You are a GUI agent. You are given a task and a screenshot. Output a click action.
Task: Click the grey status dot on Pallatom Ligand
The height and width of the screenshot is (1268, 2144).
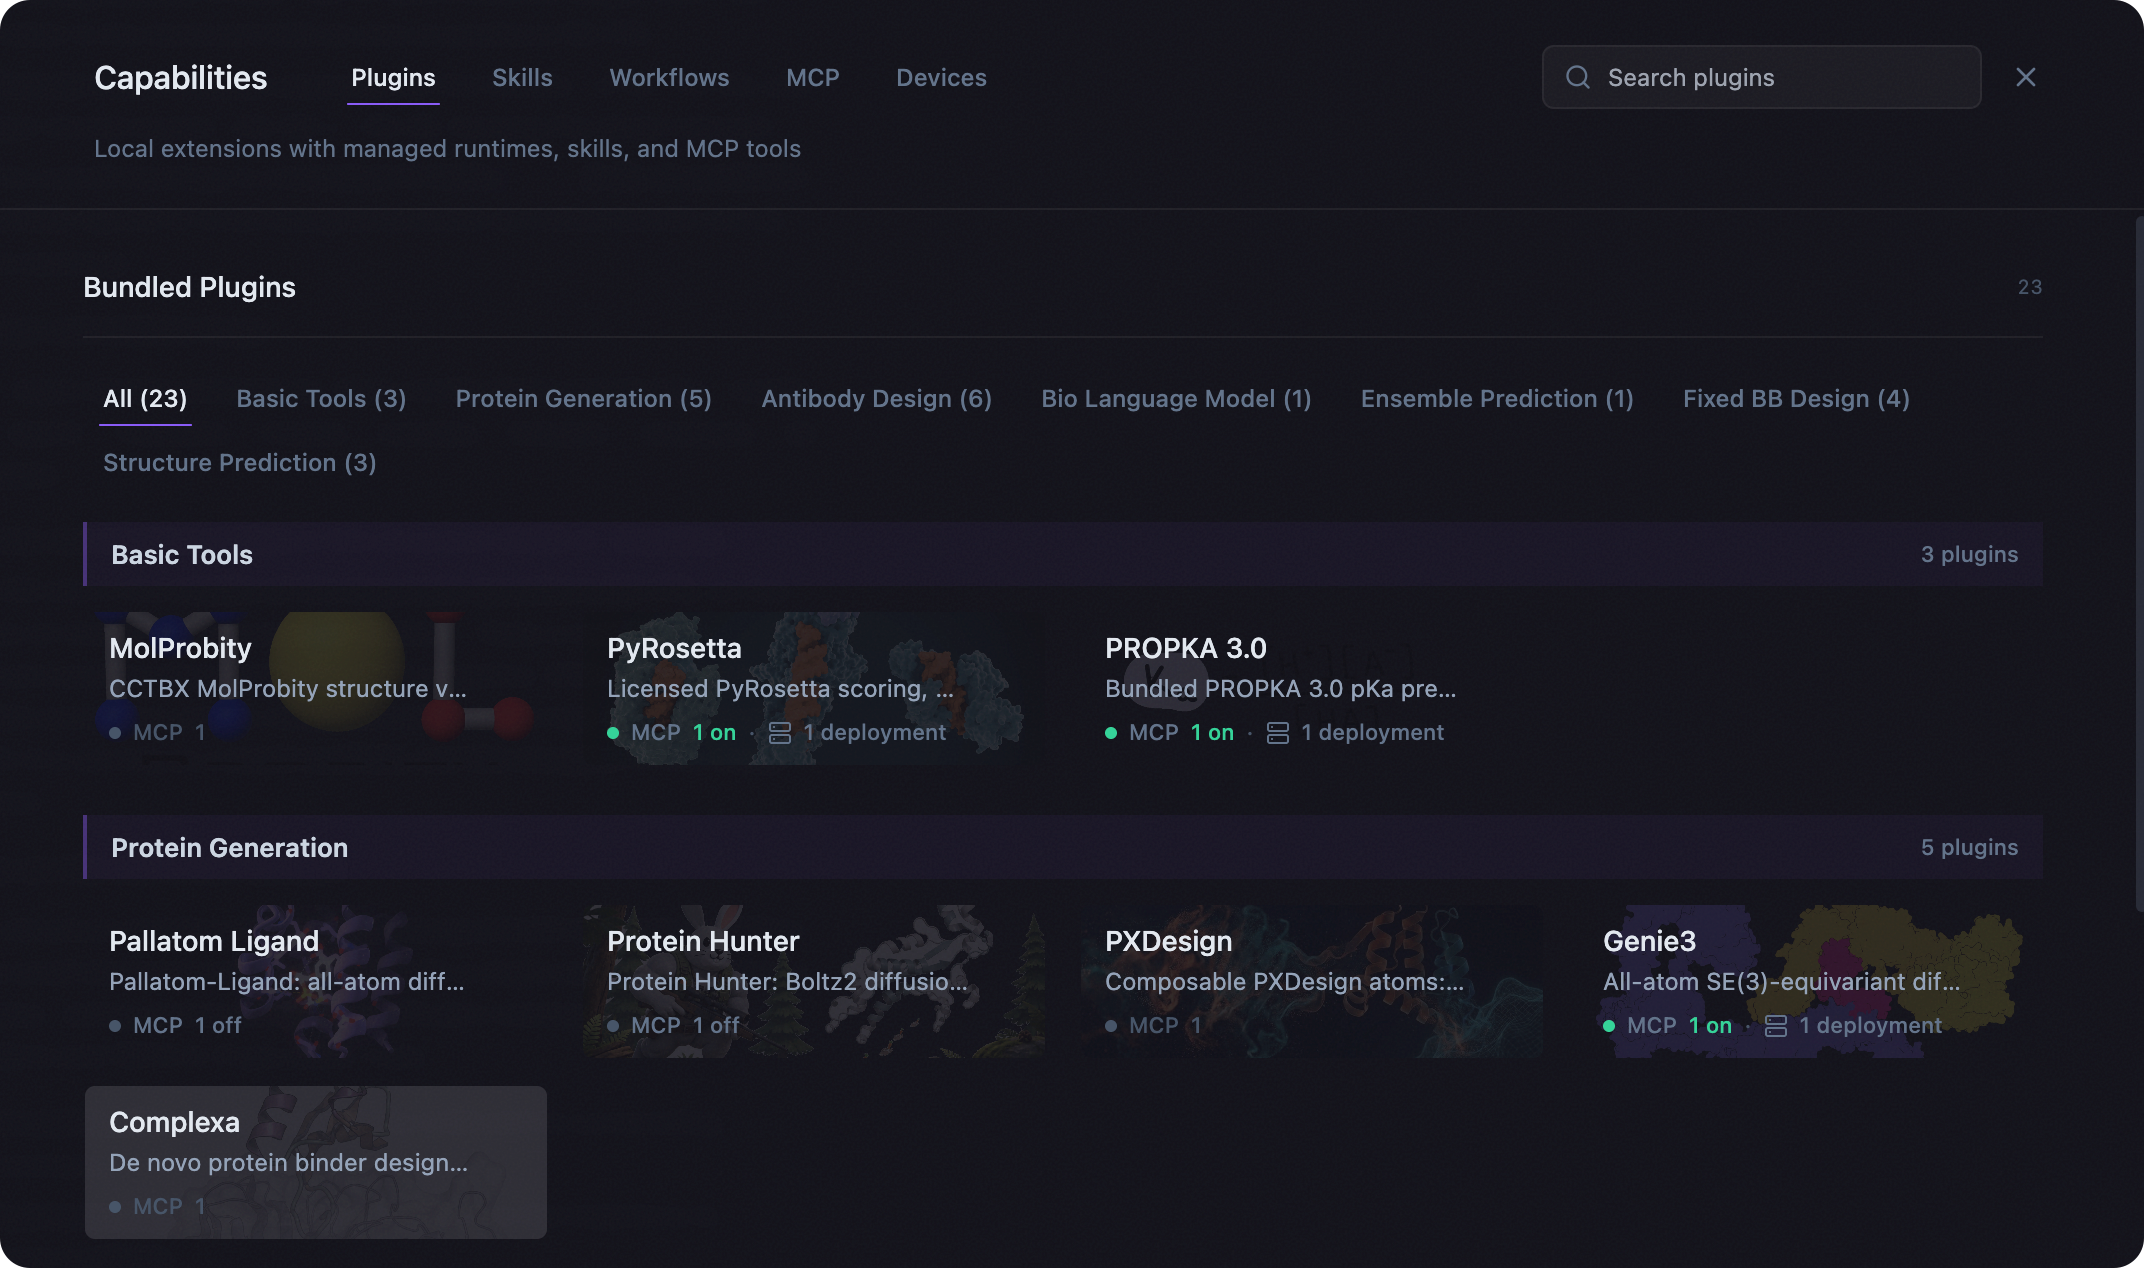coord(115,1026)
